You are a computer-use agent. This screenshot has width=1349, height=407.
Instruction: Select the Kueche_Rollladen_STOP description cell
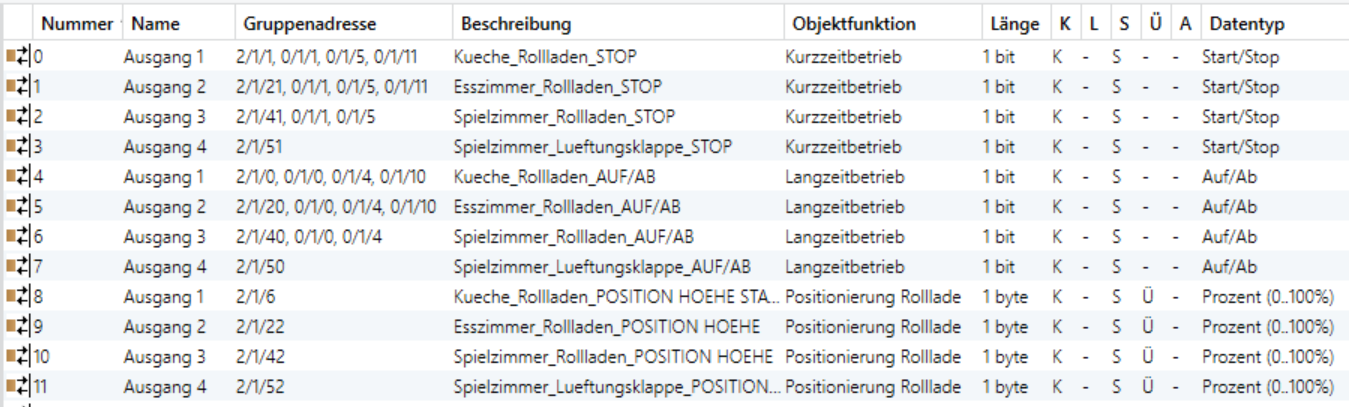(544, 57)
